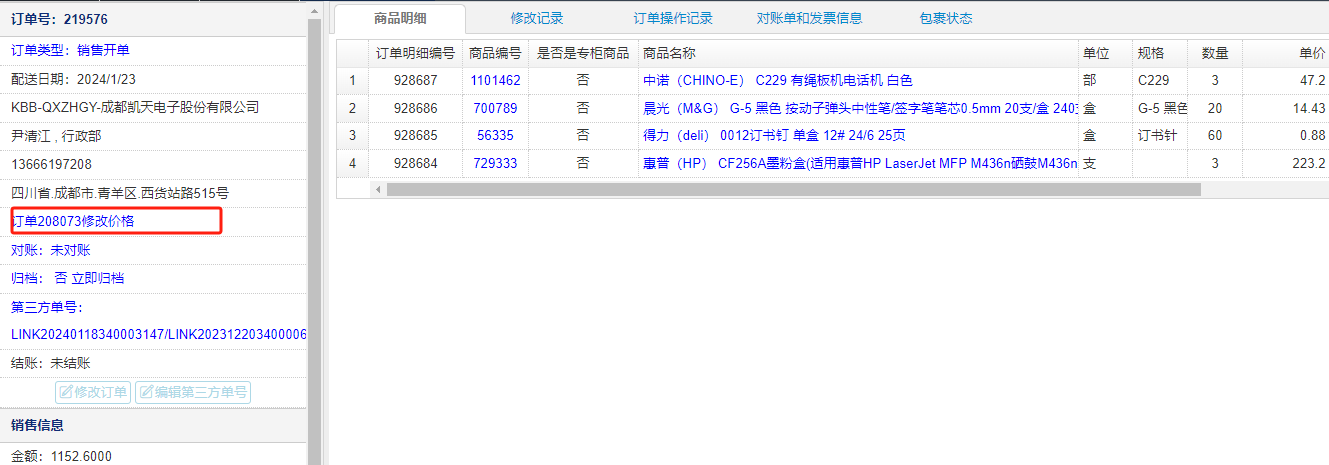Click the contact 尹清江 , 行政部

click(x=56, y=136)
